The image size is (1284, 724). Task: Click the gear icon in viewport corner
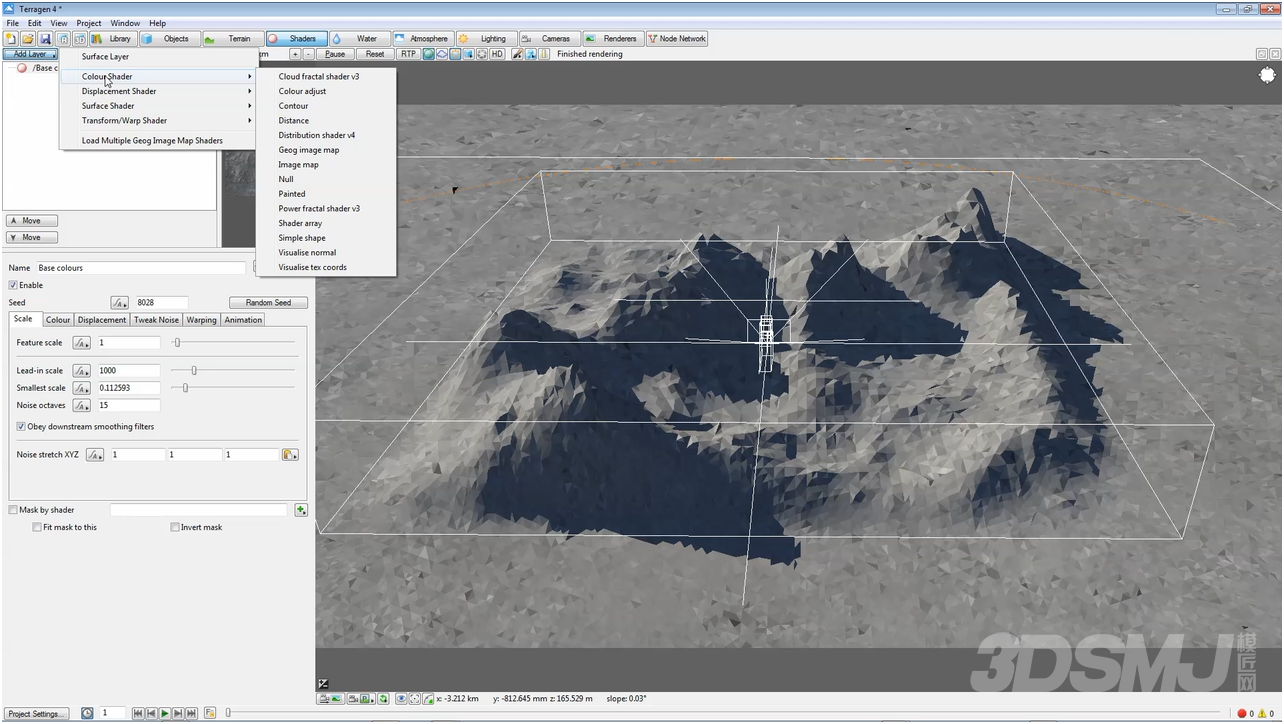tap(1267, 75)
